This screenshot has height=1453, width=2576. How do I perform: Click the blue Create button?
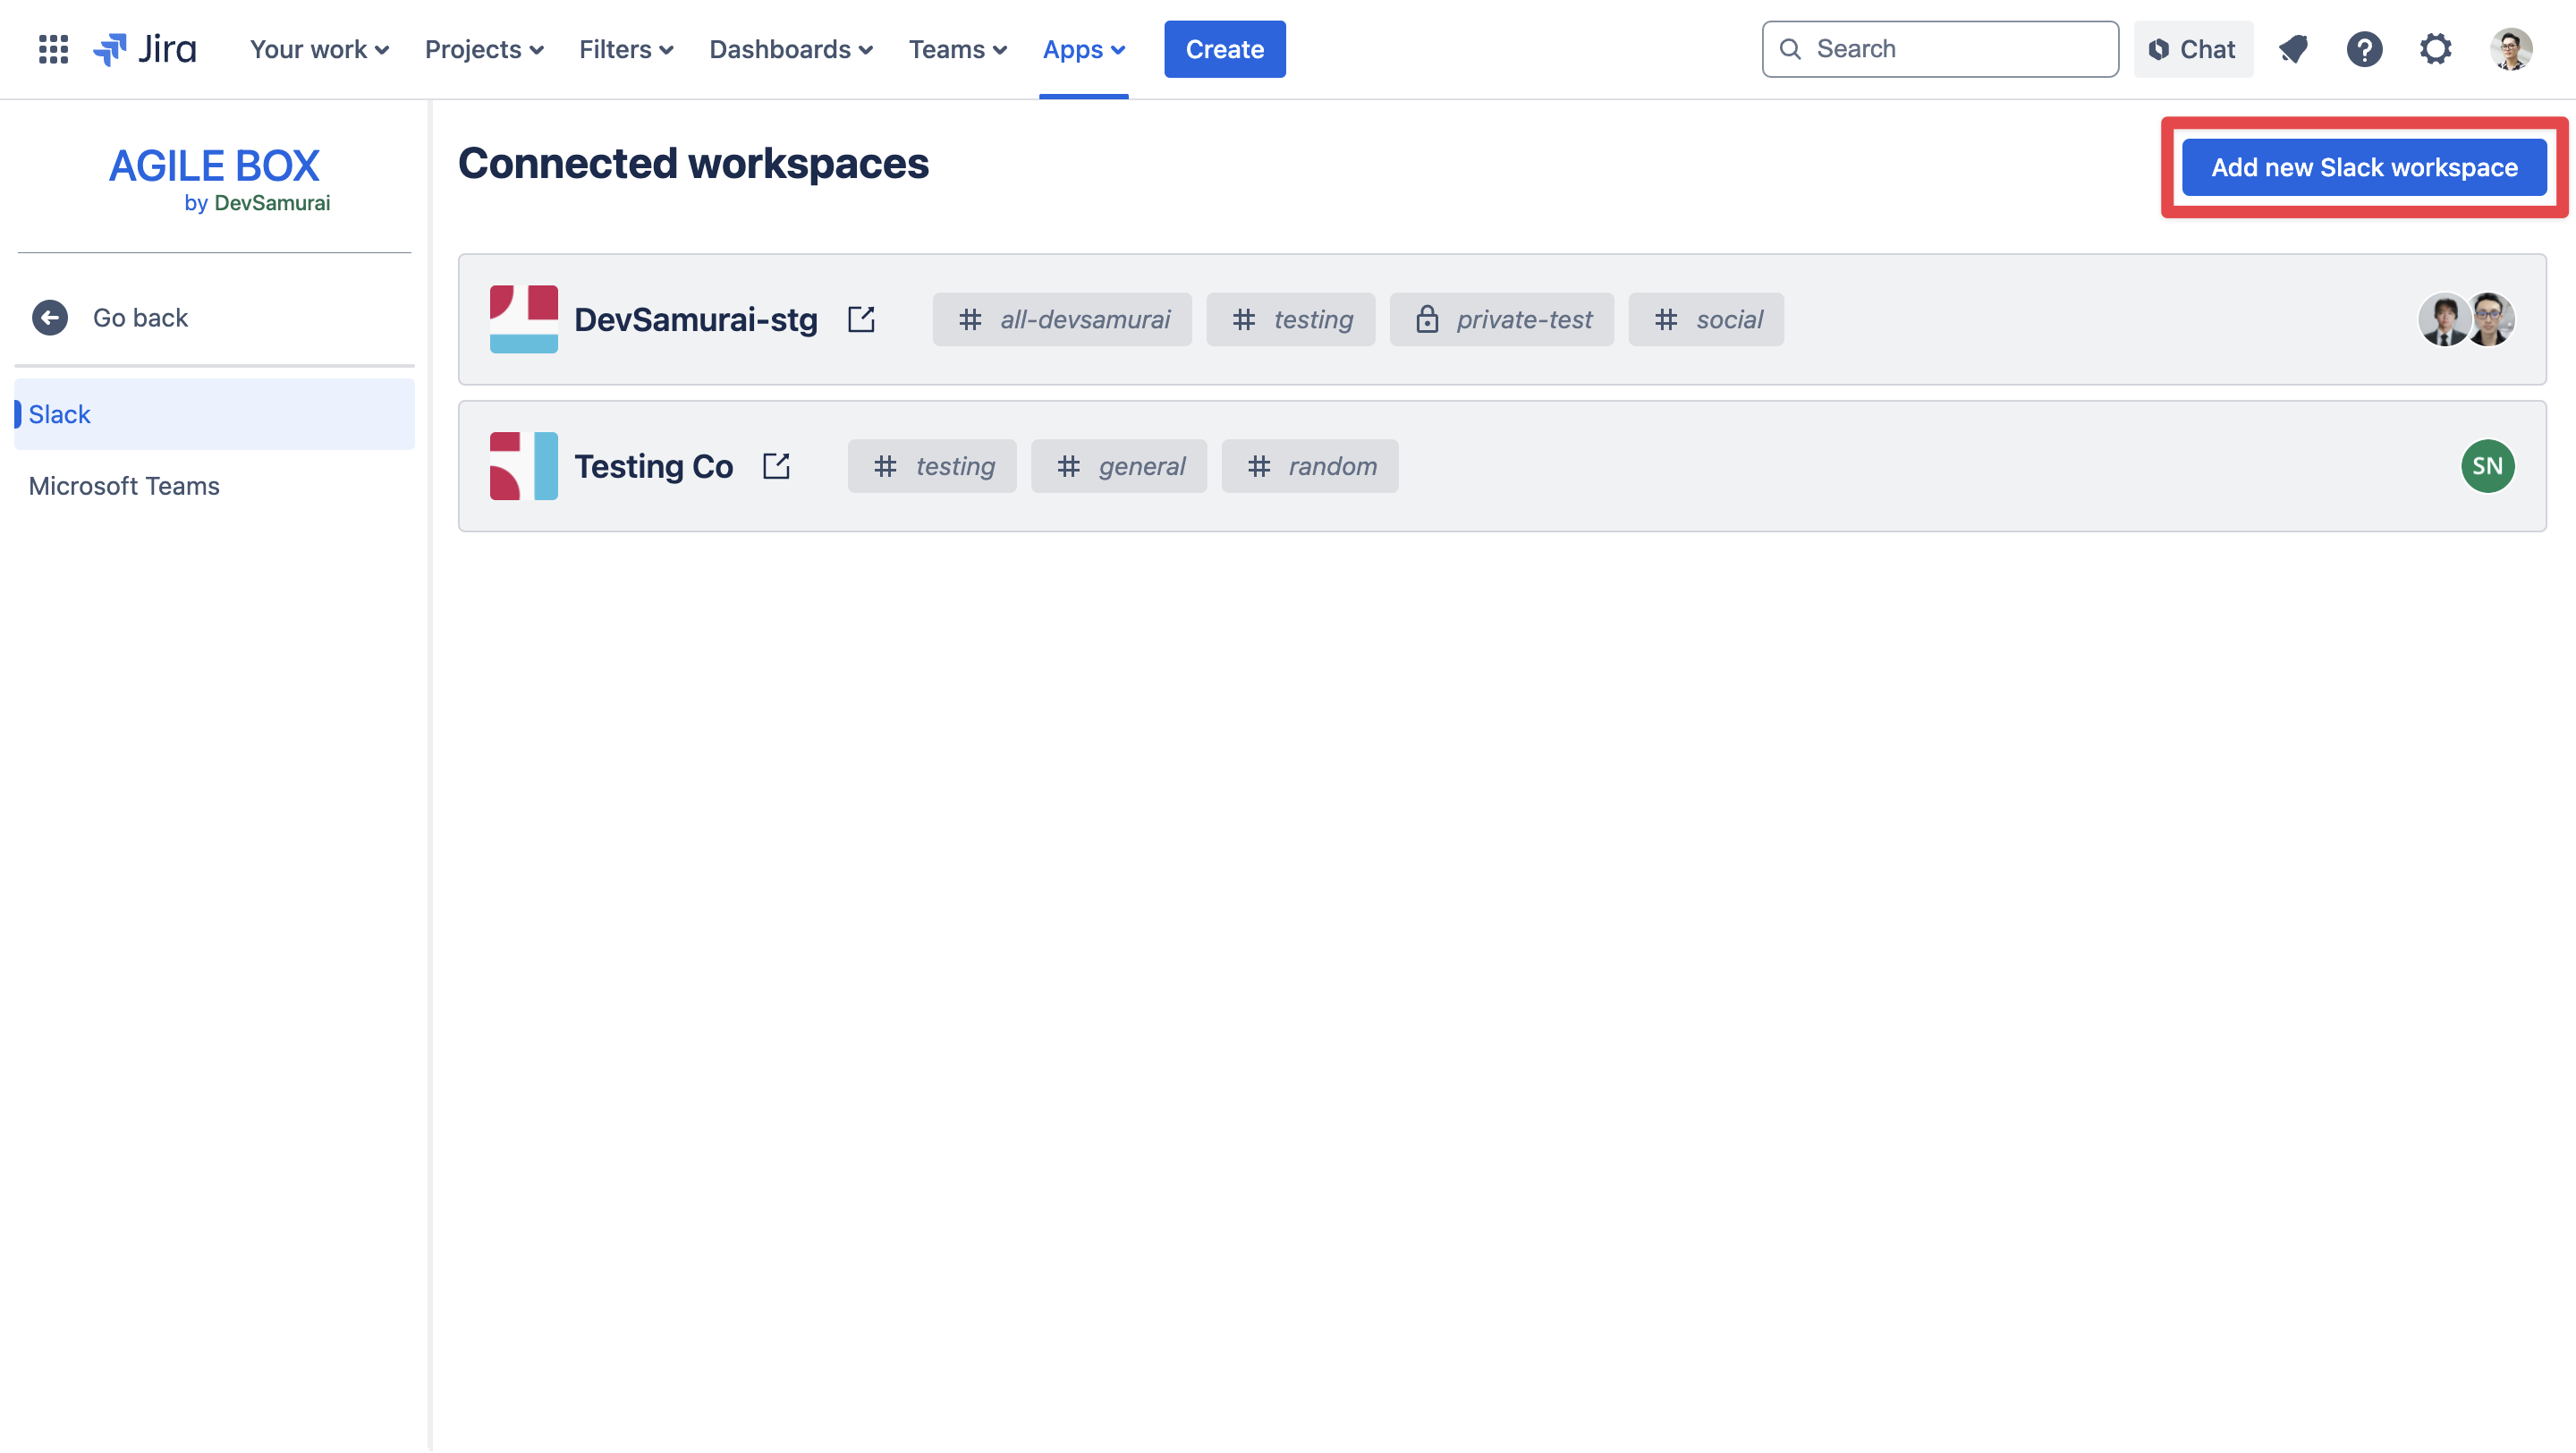1224,49
